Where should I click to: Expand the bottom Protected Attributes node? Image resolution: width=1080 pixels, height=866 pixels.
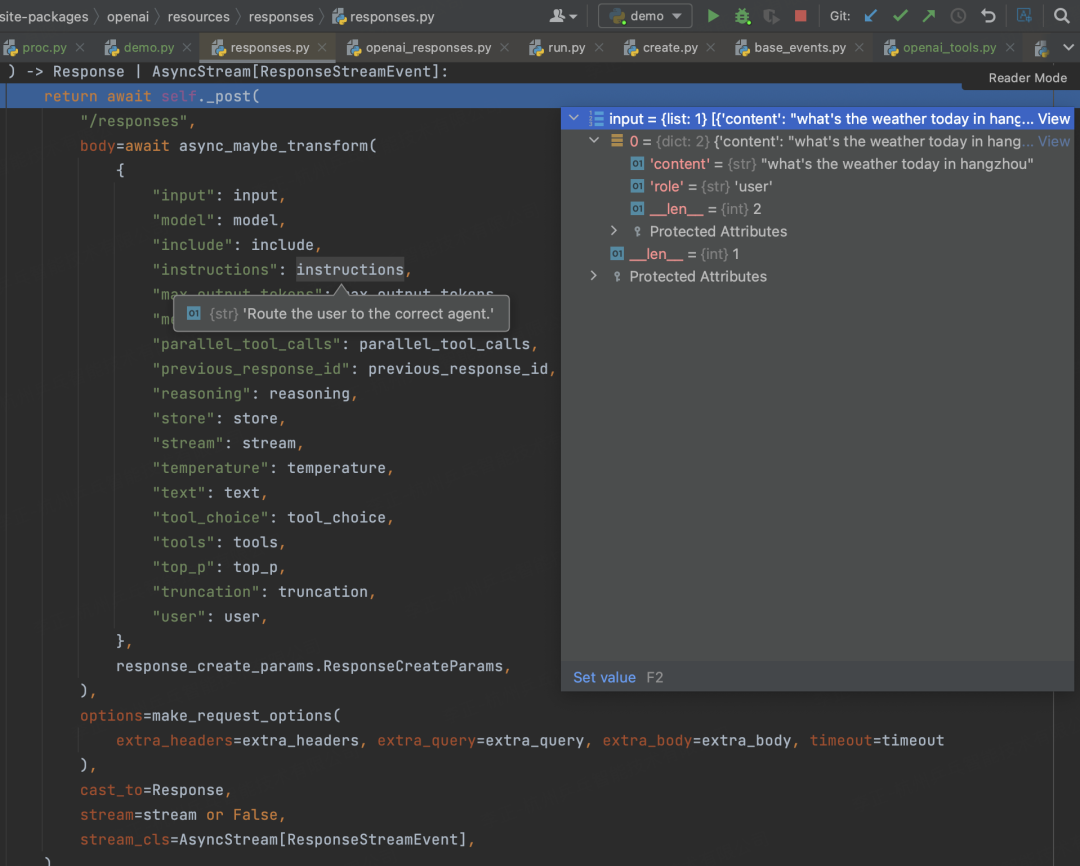coord(594,276)
